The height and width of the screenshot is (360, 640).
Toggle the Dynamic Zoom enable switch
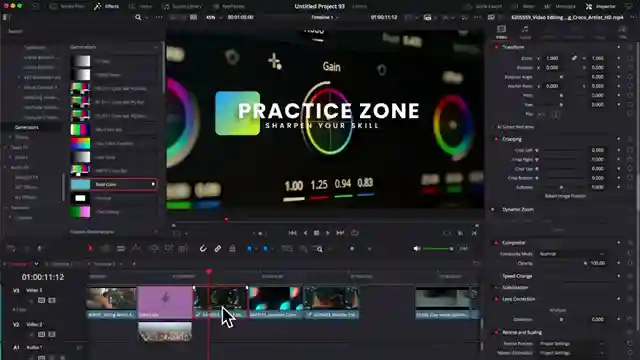(x=493, y=209)
